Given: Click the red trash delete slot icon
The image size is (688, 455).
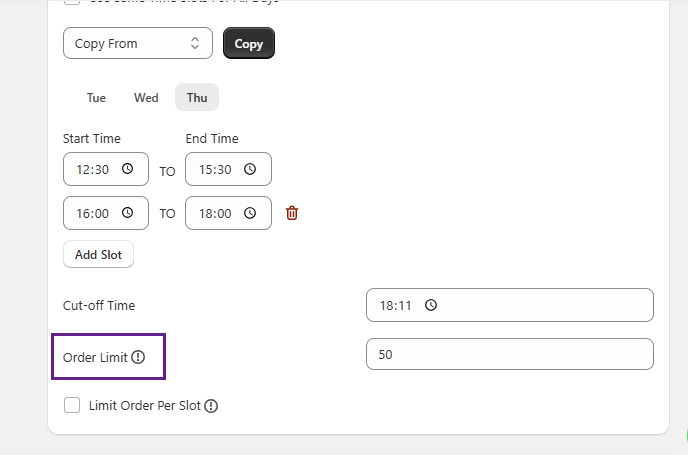Looking at the screenshot, I should click(292, 213).
